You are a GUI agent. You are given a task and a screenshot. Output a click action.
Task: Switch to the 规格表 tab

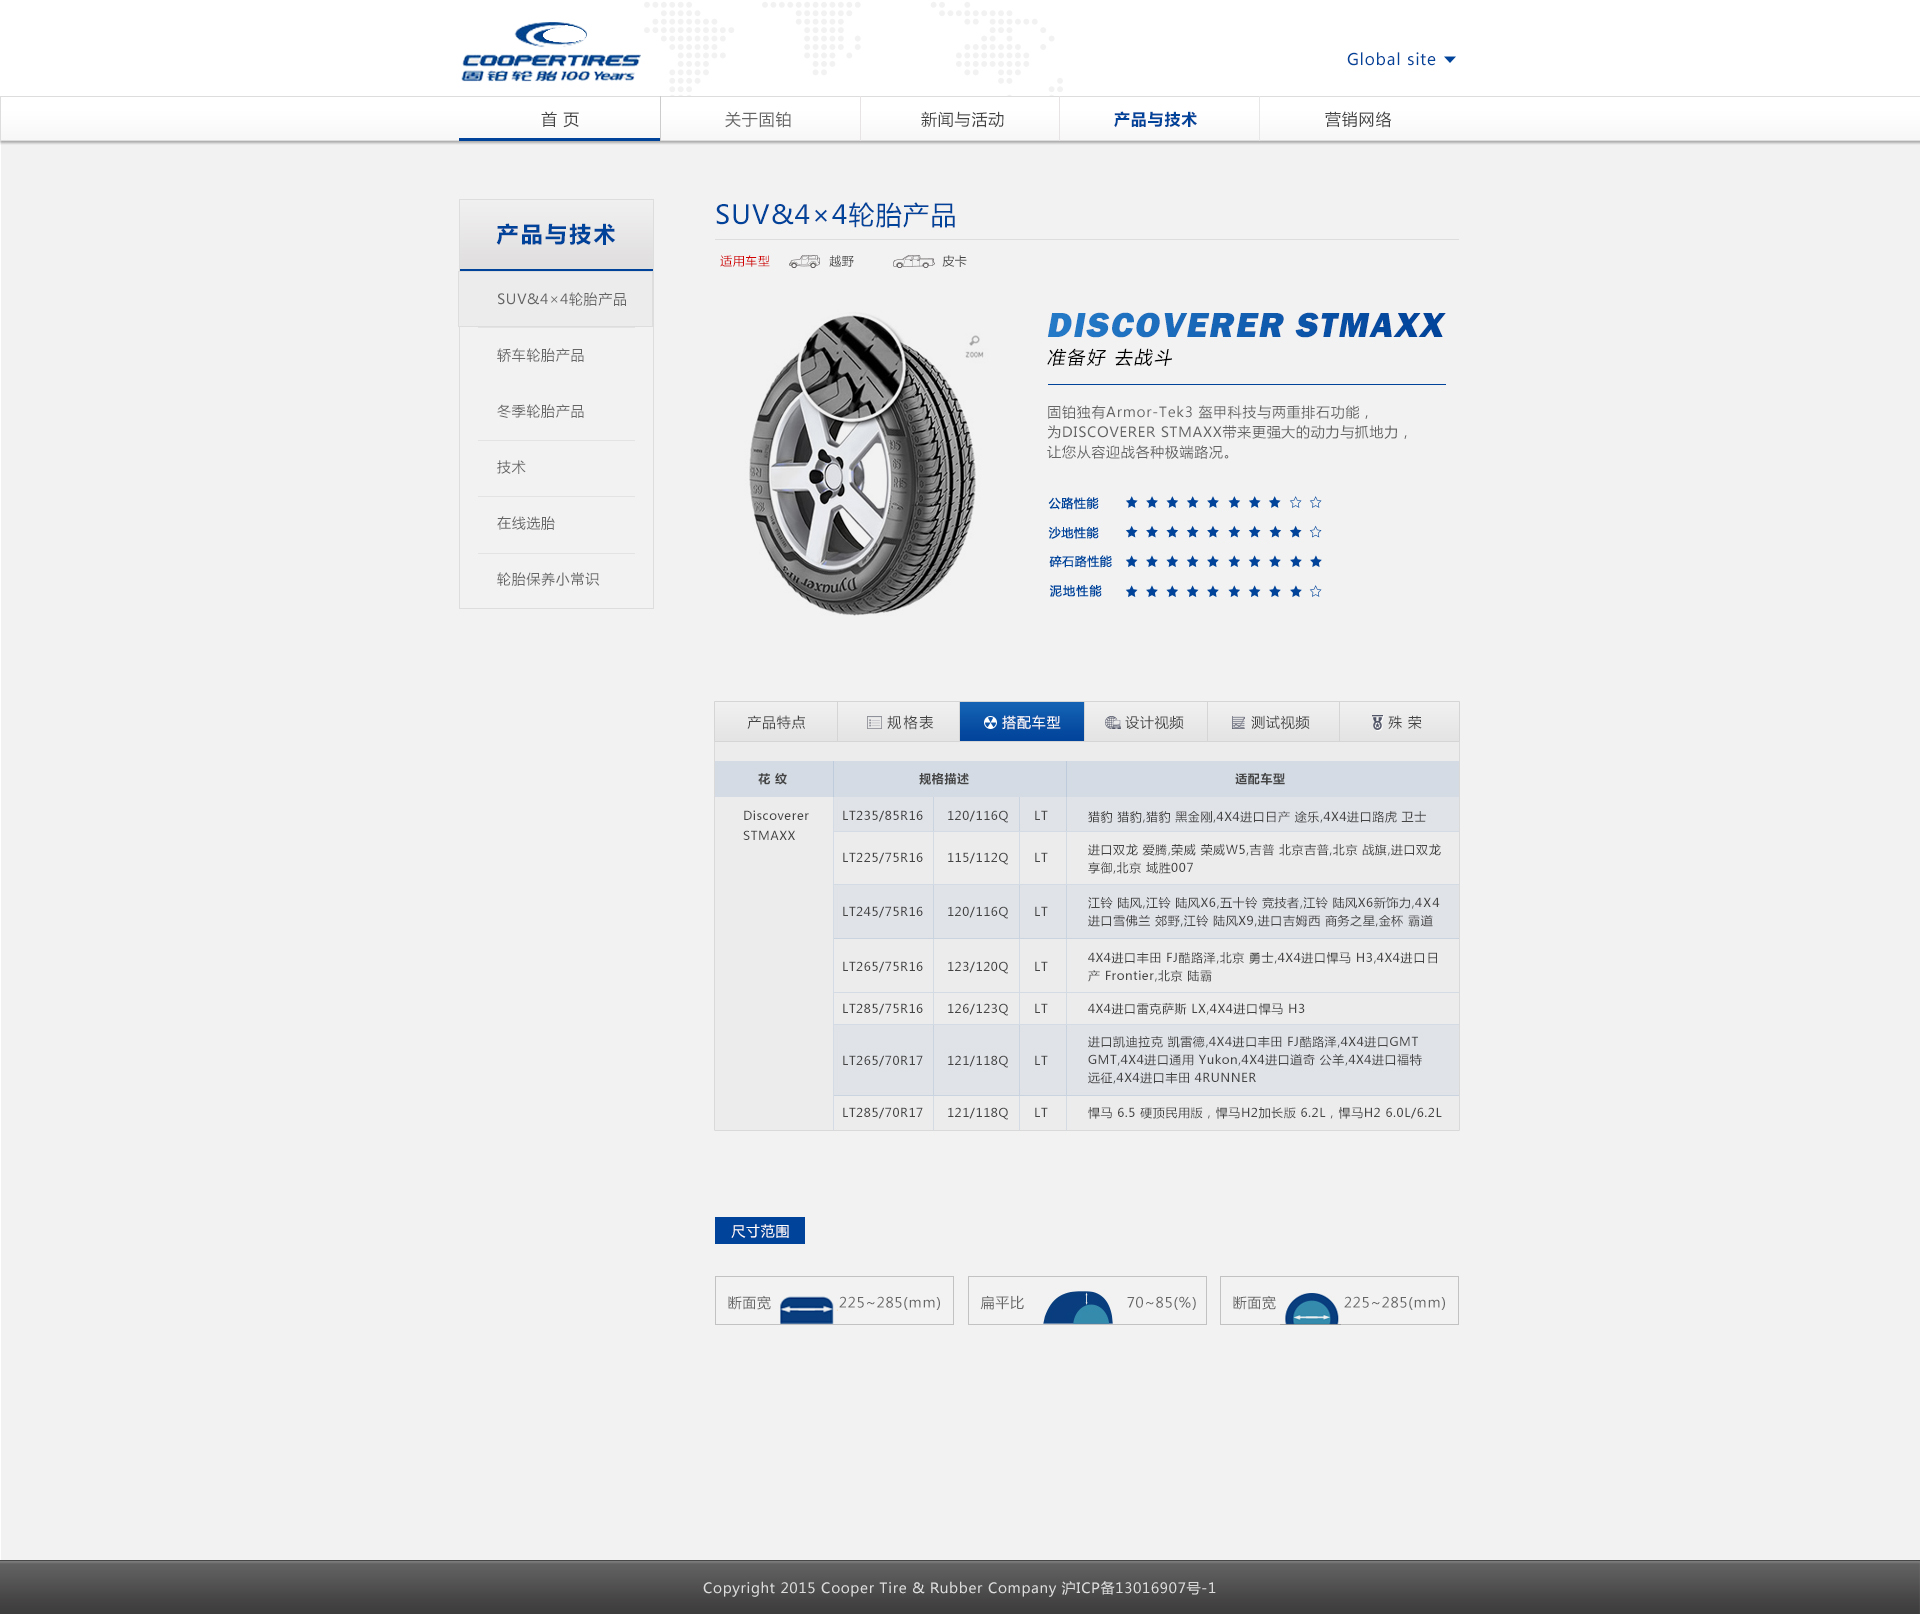tap(899, 722)
